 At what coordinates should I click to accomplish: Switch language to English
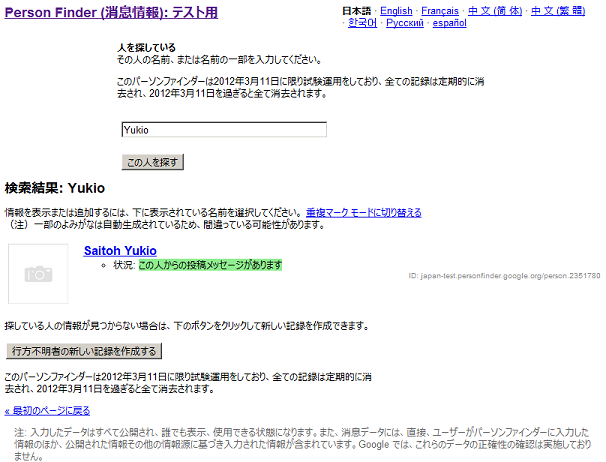pos(395,11)
